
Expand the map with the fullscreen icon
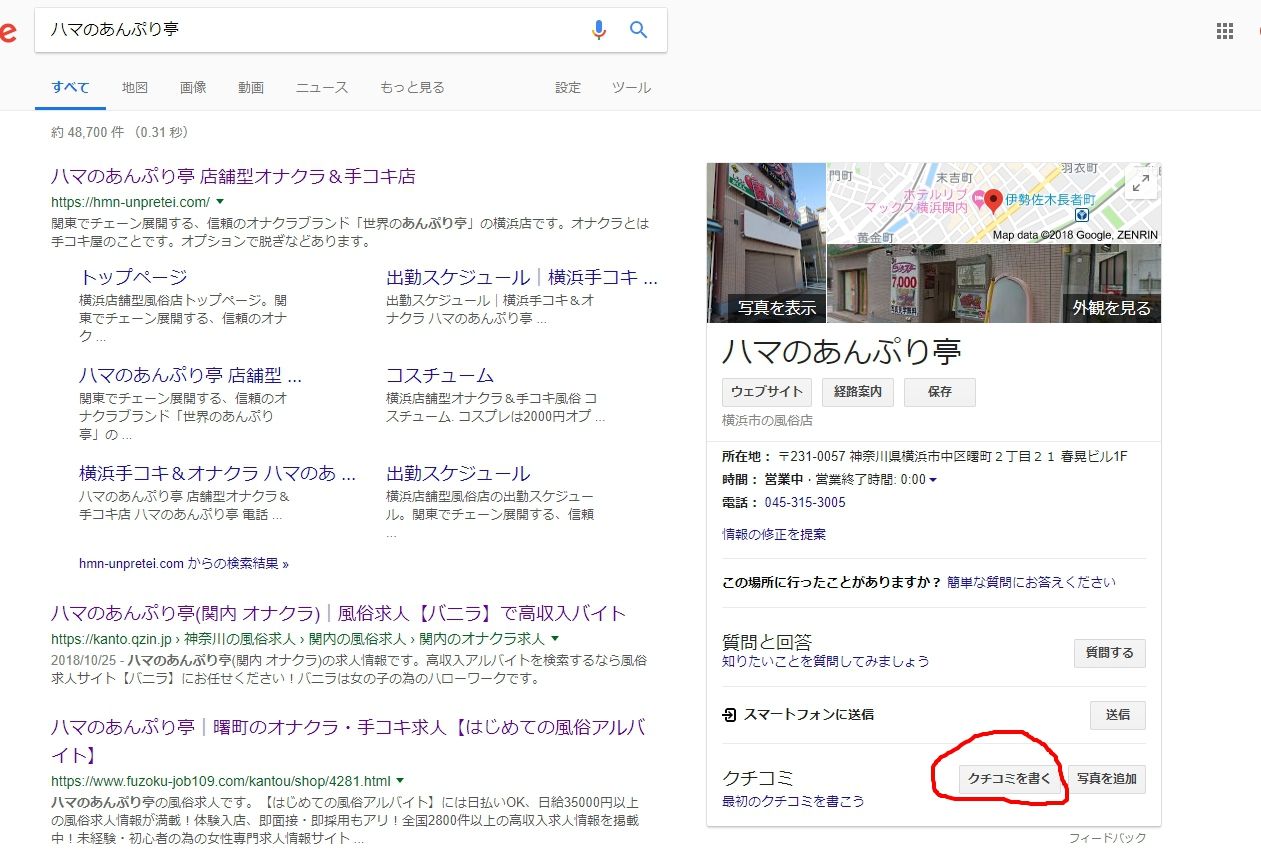click(1140, 183)
